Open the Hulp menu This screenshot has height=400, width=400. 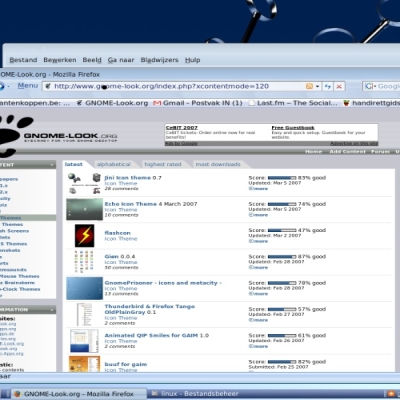[x=193, y=60]
